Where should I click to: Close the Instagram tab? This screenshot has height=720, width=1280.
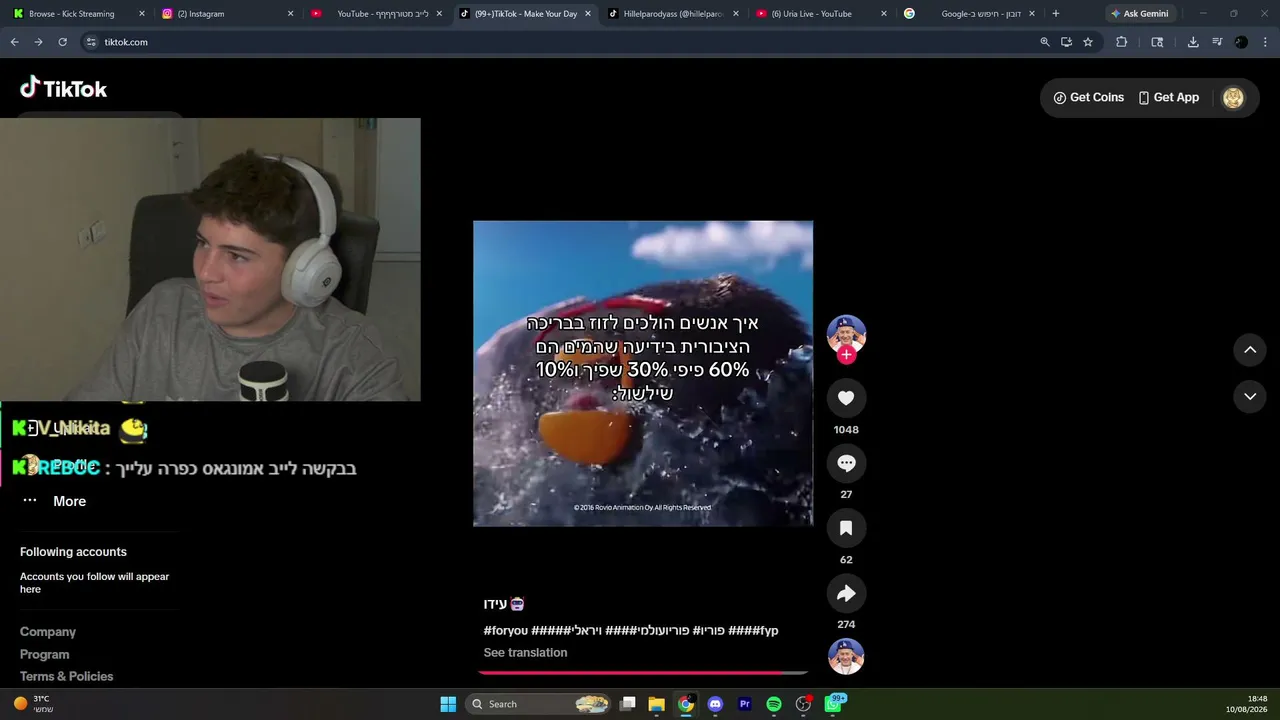click(x=290, y=14)
